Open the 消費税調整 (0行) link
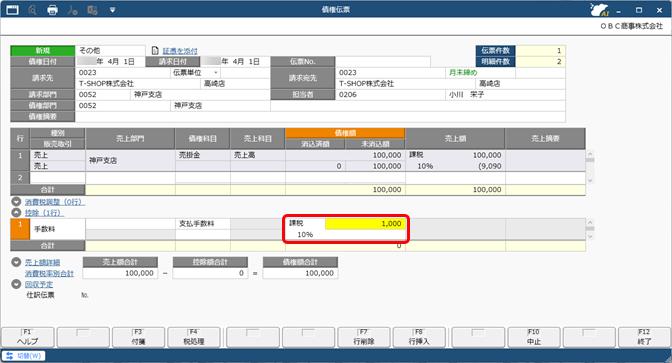This screenshot has height=363, width=672. click(x=55, y=202)
